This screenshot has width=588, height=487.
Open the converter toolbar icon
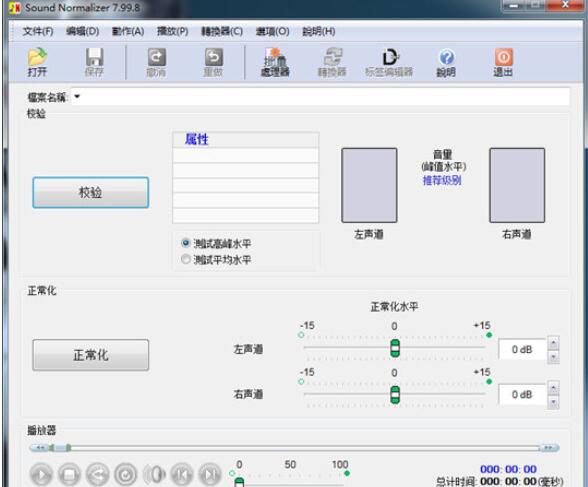click(x=332, y=57)
